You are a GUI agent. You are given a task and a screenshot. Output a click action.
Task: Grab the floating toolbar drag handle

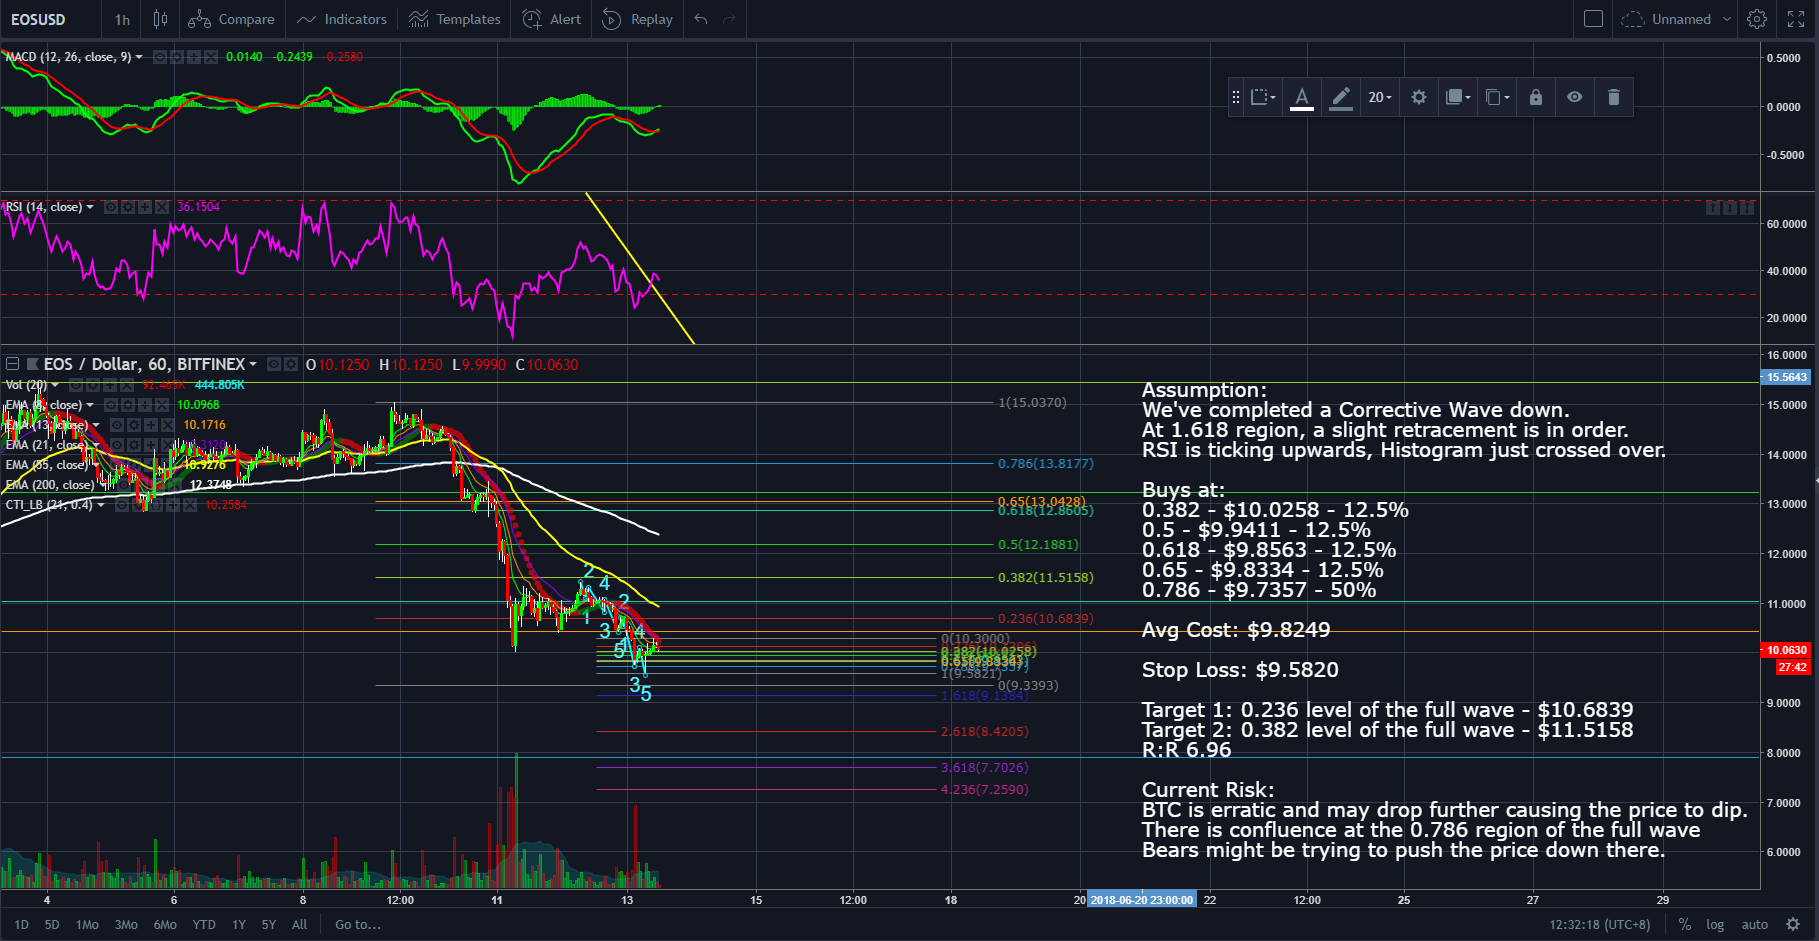tap(1236, 97)
